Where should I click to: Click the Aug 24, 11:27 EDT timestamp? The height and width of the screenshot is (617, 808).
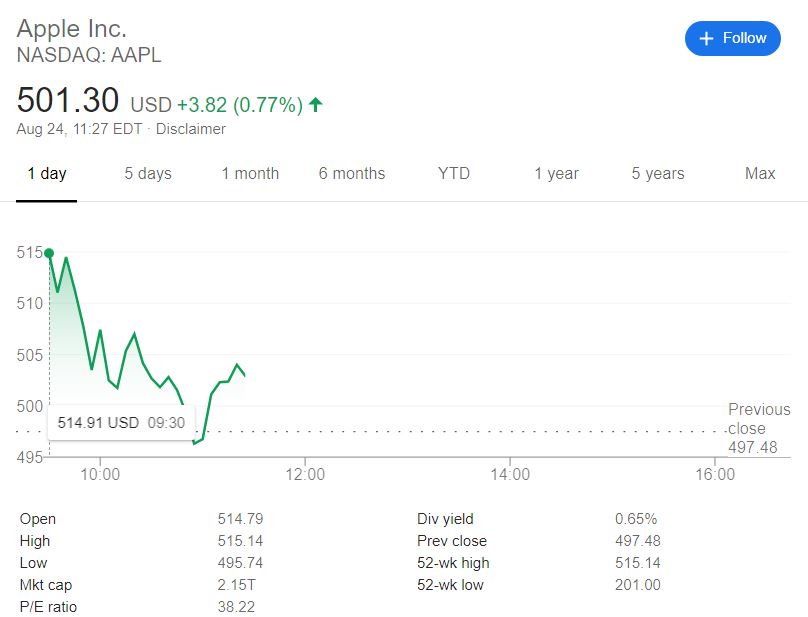click(x=79, y=129)
